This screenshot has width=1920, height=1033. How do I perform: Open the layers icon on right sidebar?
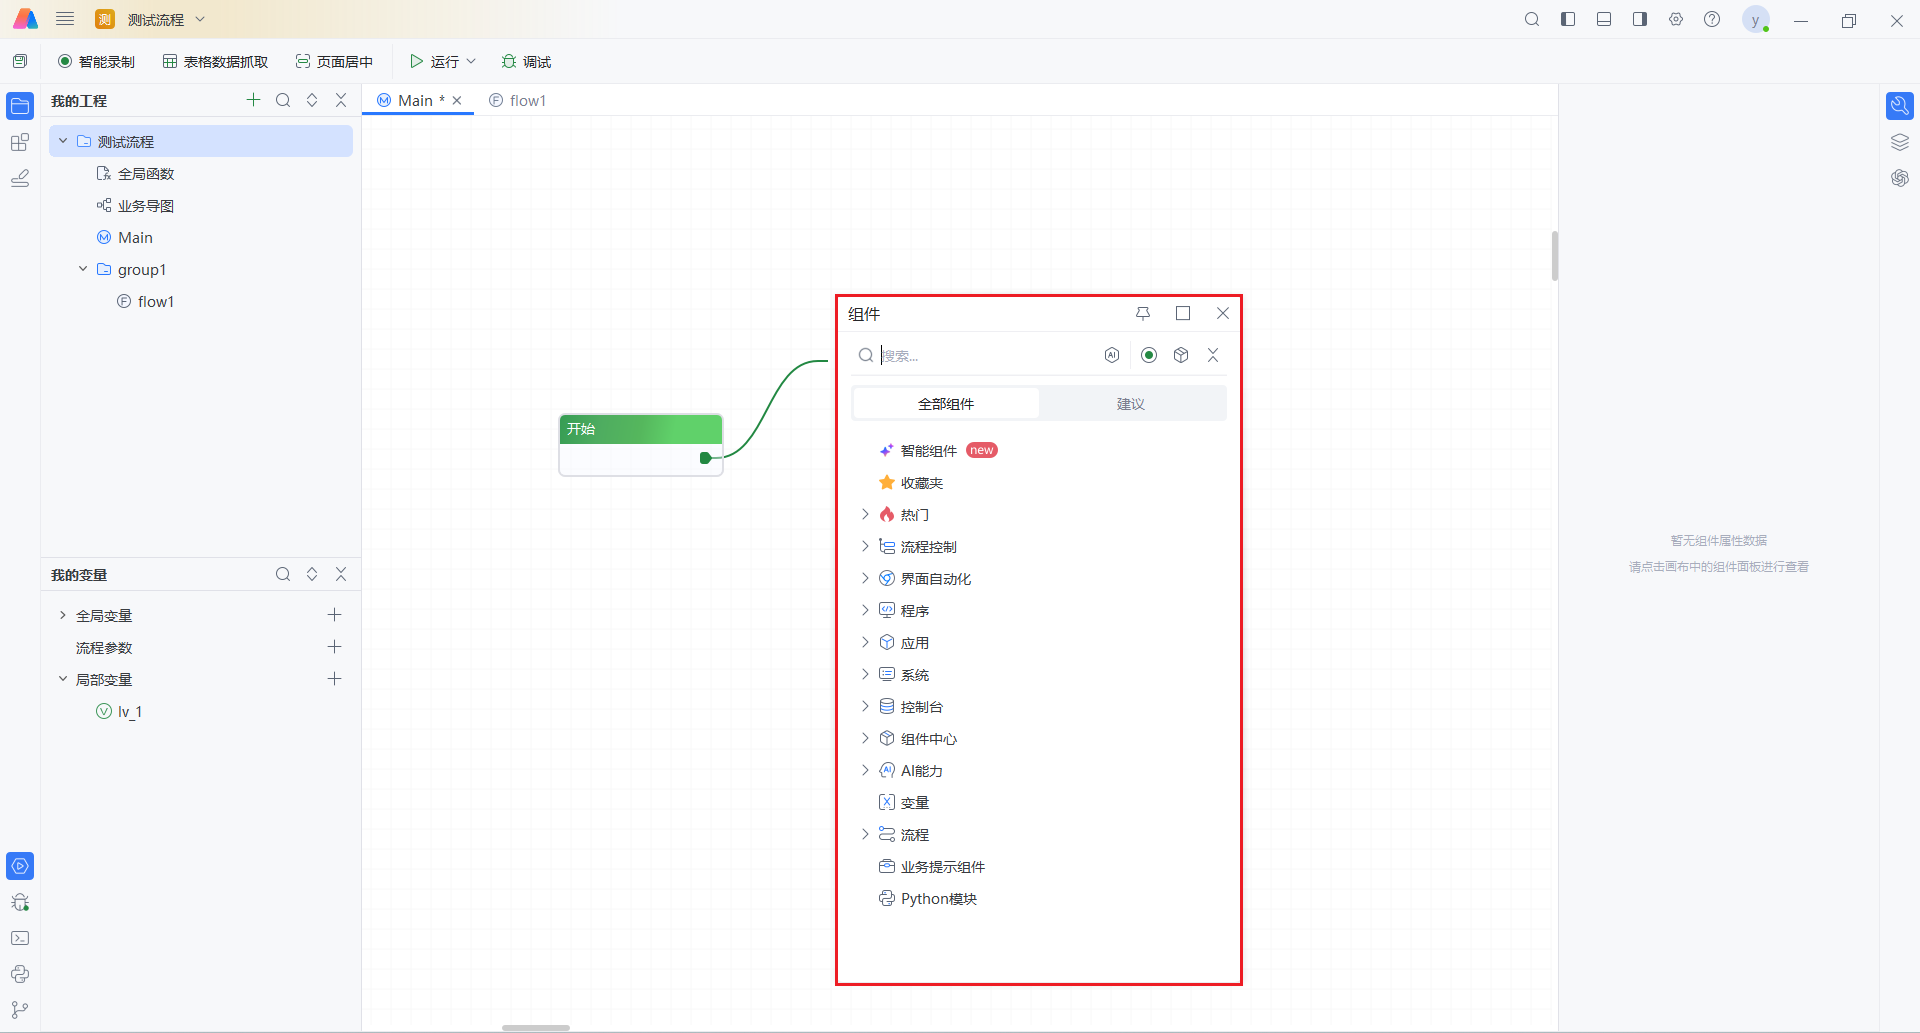[x=1900, y=142]
